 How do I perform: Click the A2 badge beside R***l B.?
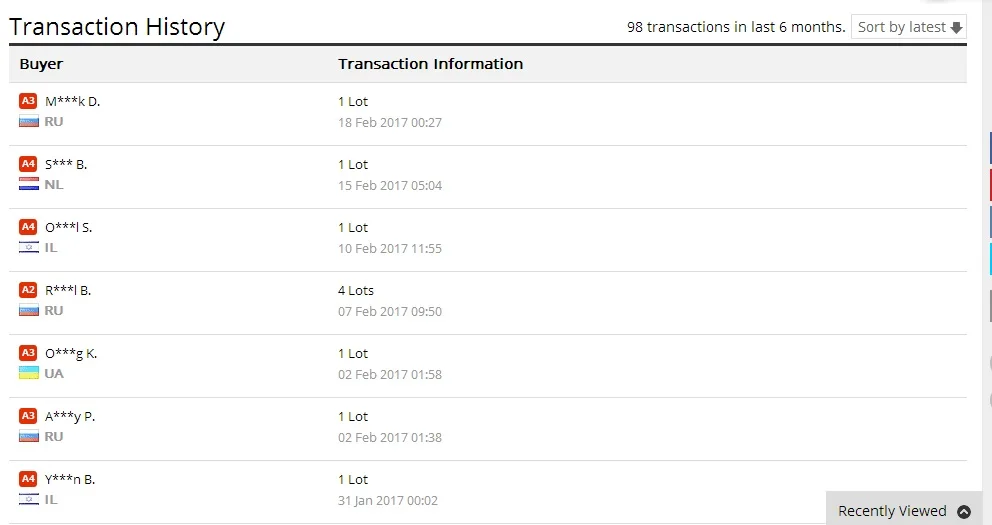(28, 290)
